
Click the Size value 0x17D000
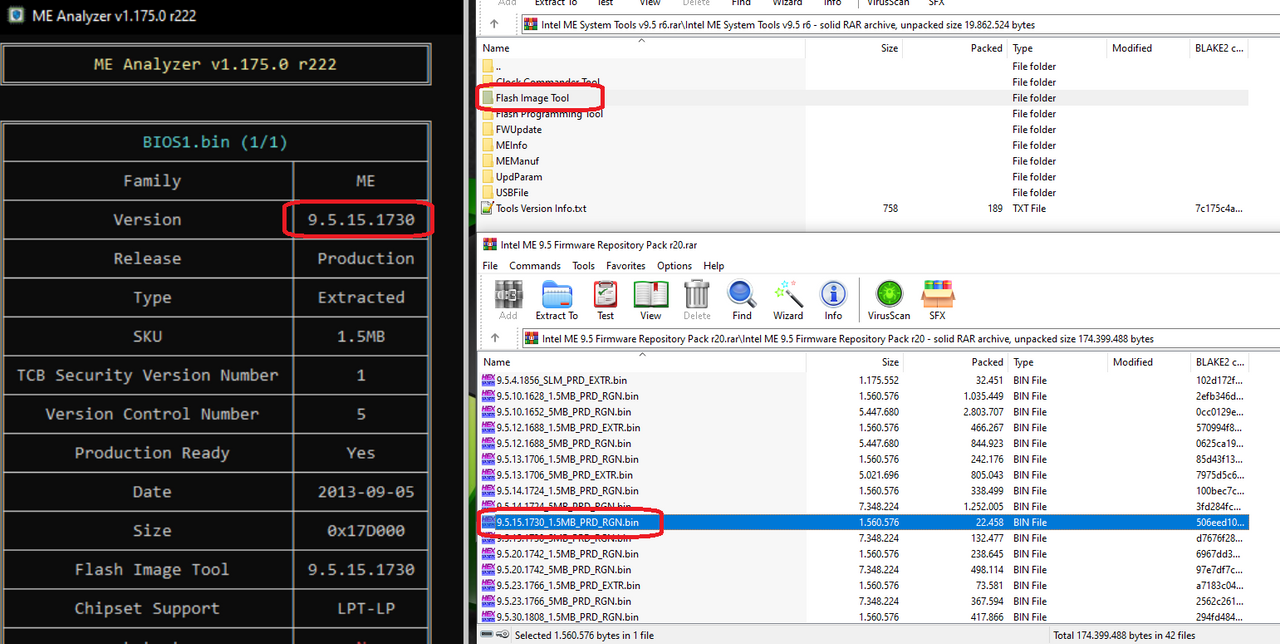tap(366, 531)
